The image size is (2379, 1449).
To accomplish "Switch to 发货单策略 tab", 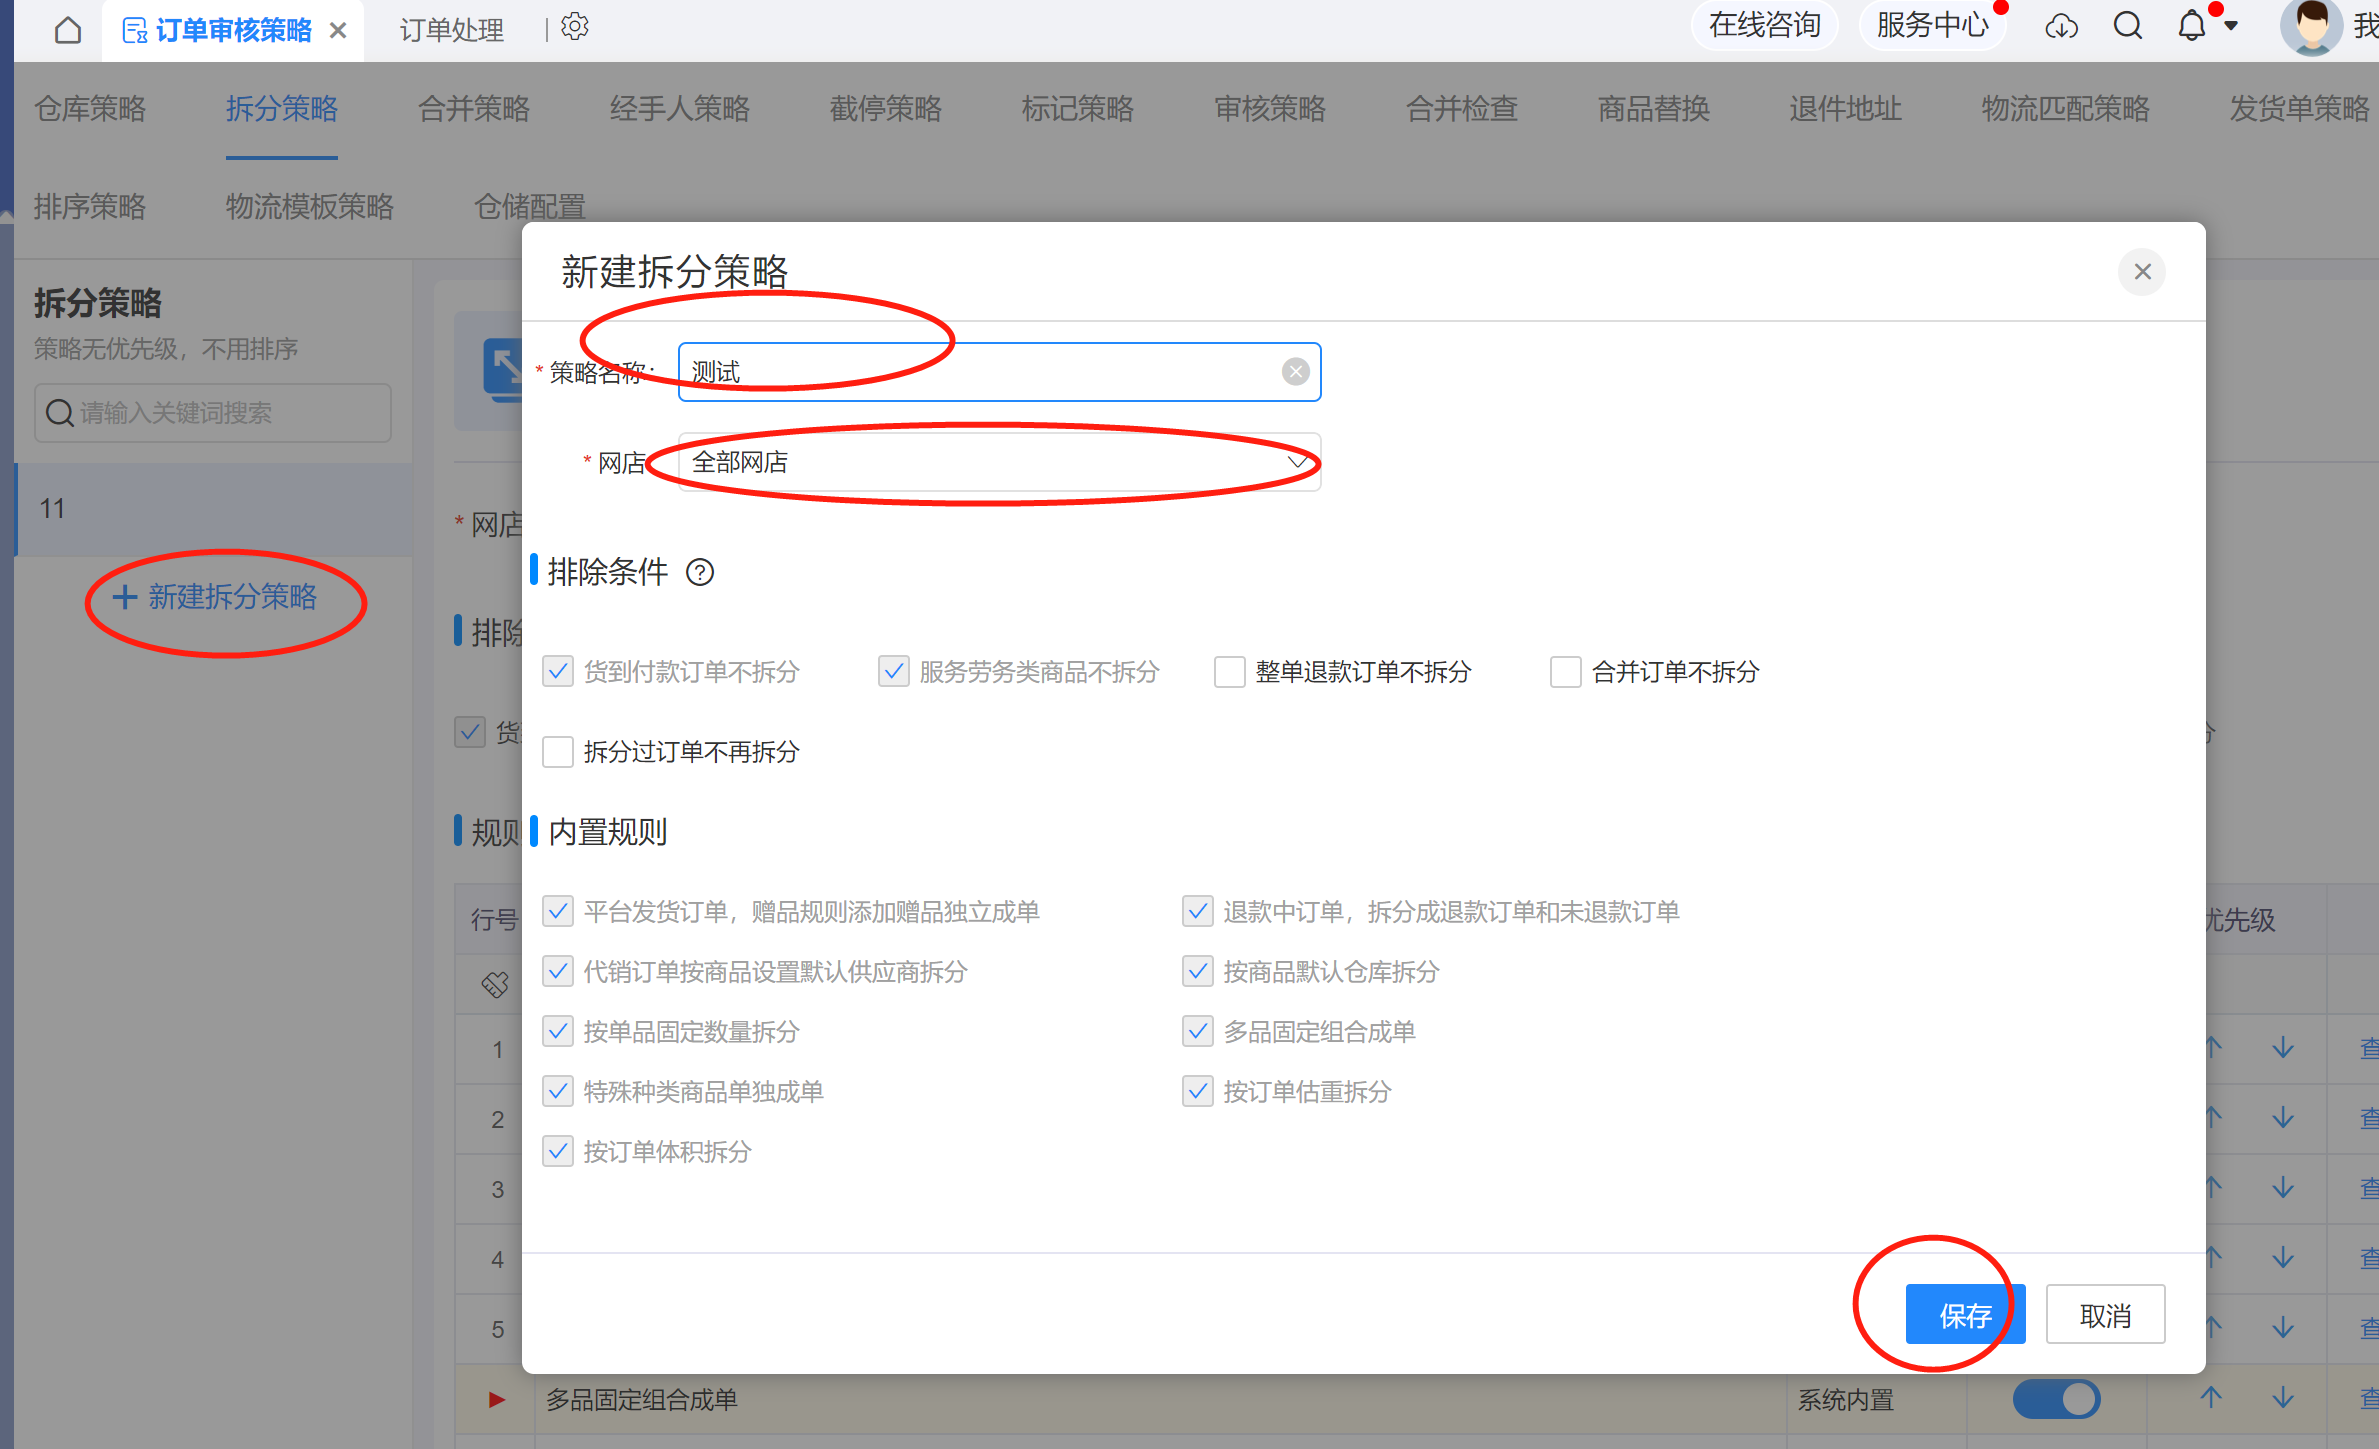I will pyautogui.click(x=2300, y=108).
